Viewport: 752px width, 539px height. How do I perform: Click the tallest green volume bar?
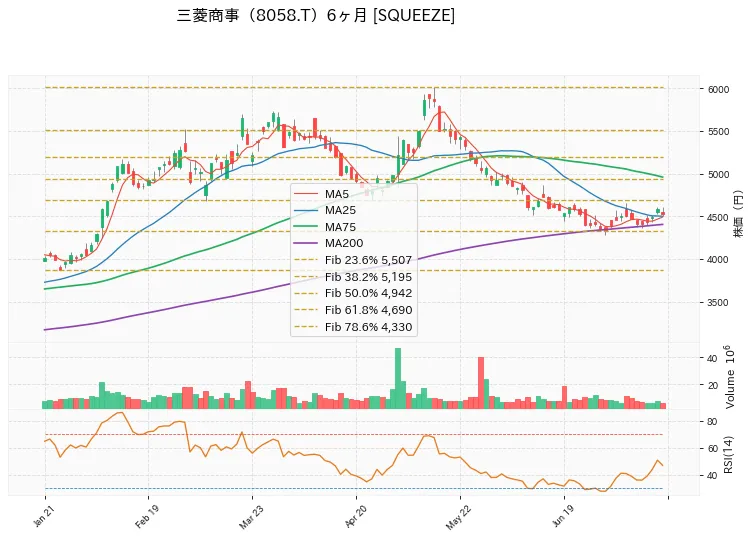tap(398, 378)
